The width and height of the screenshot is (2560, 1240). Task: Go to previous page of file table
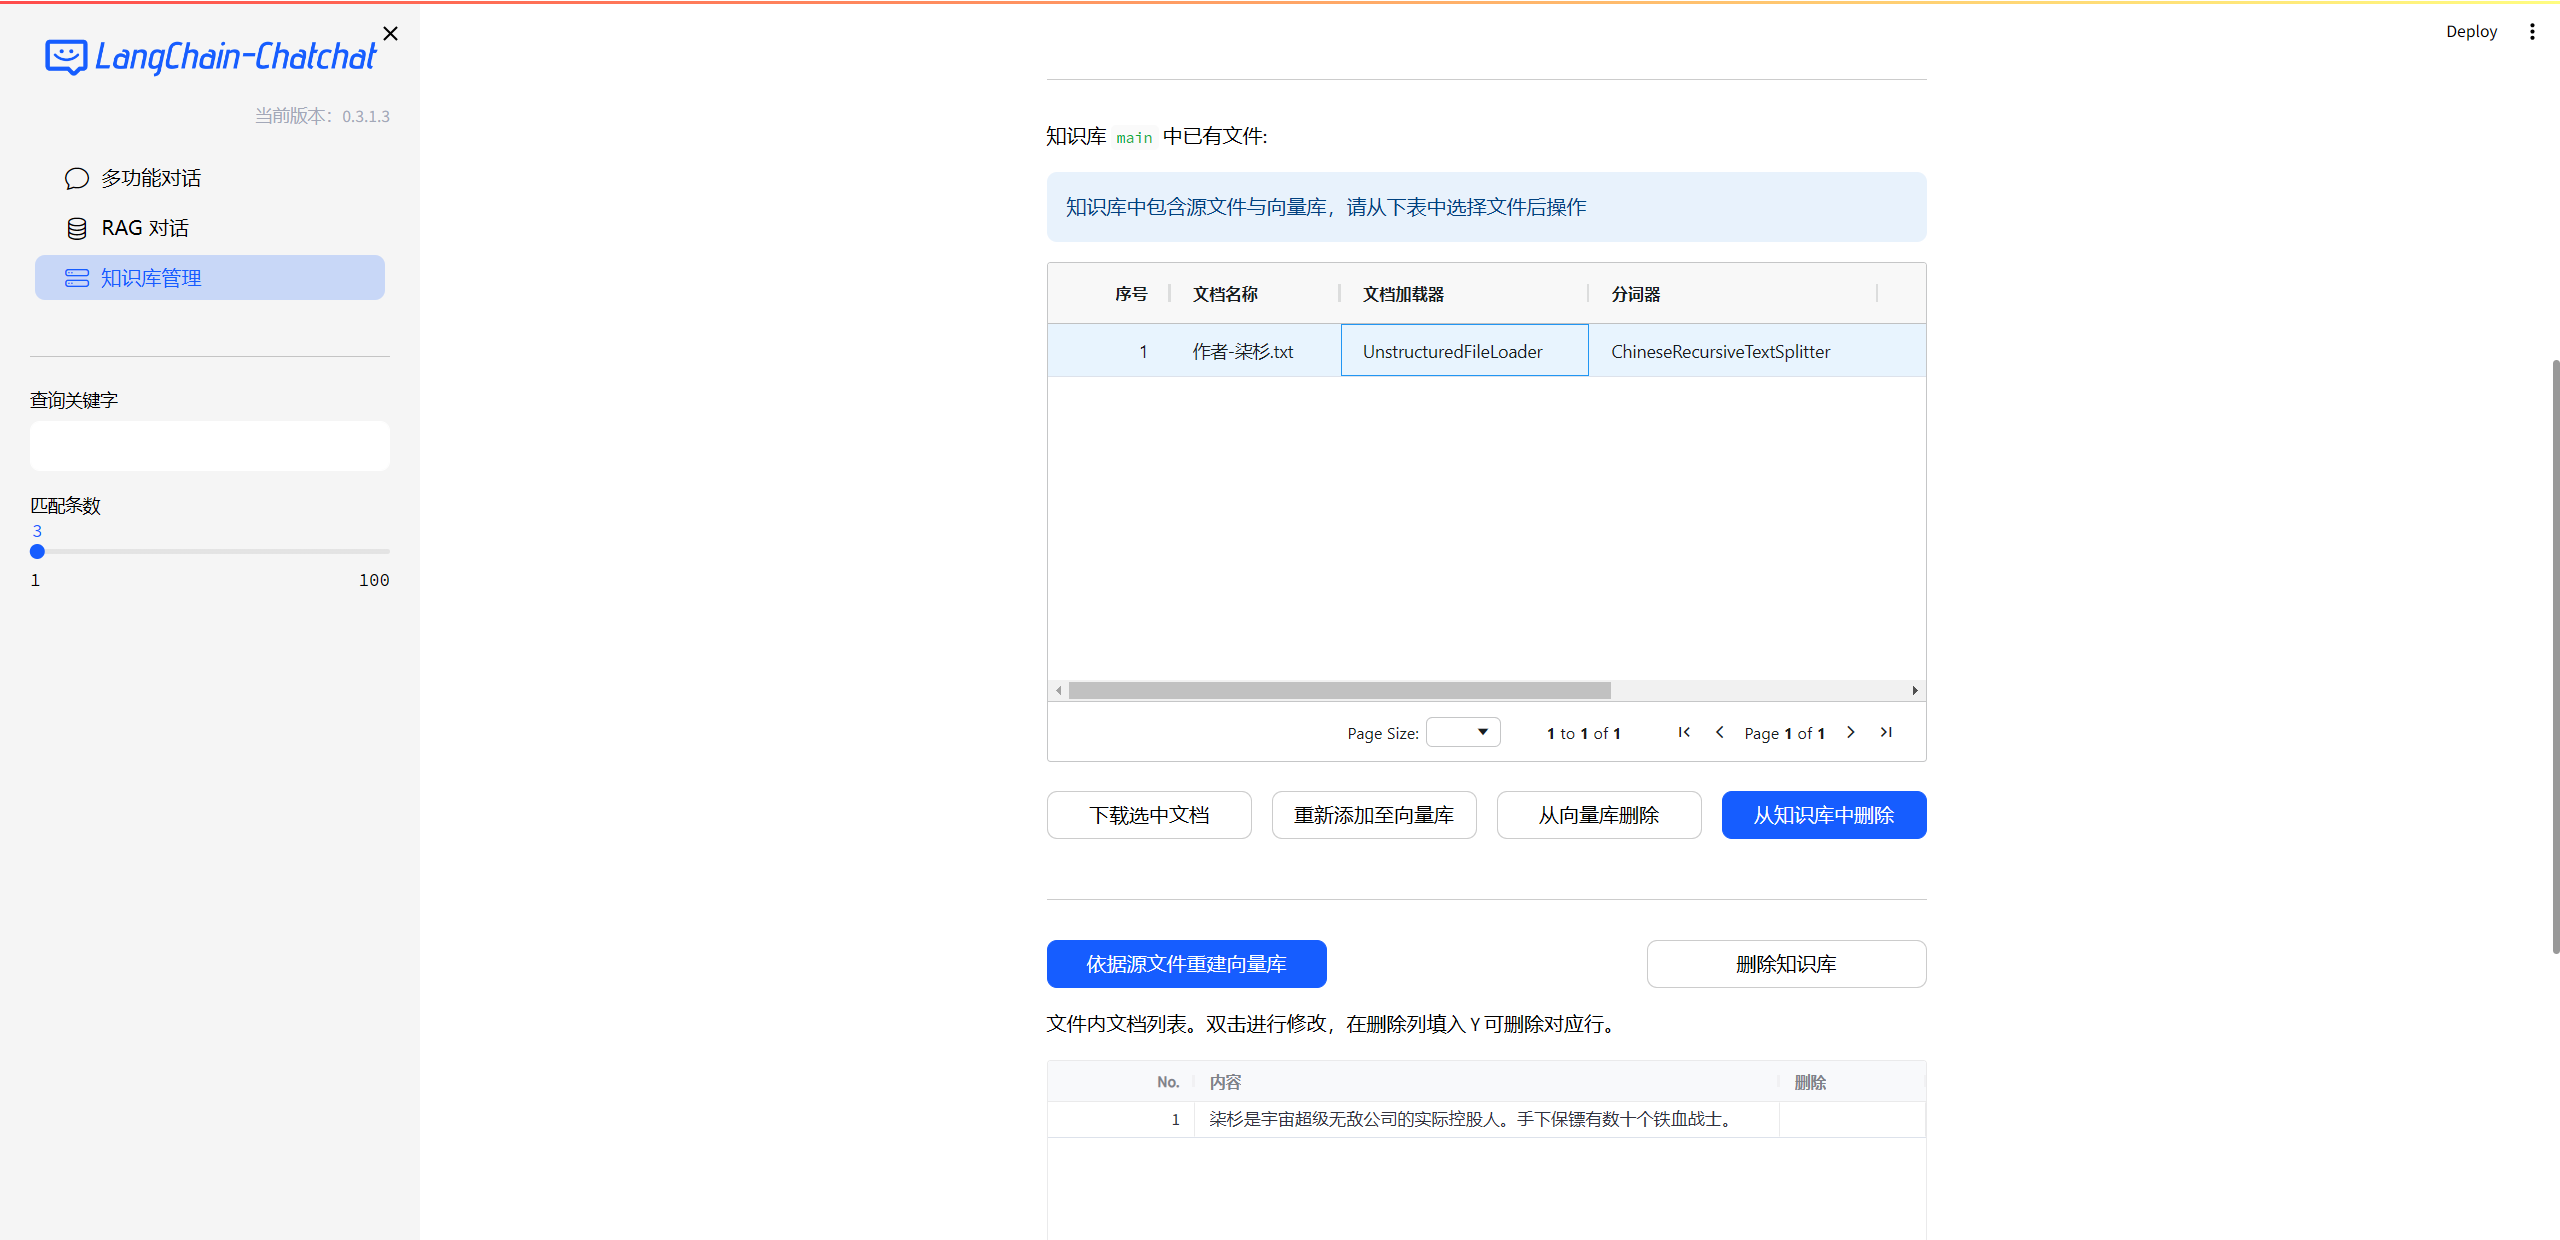pos(1720,733)
